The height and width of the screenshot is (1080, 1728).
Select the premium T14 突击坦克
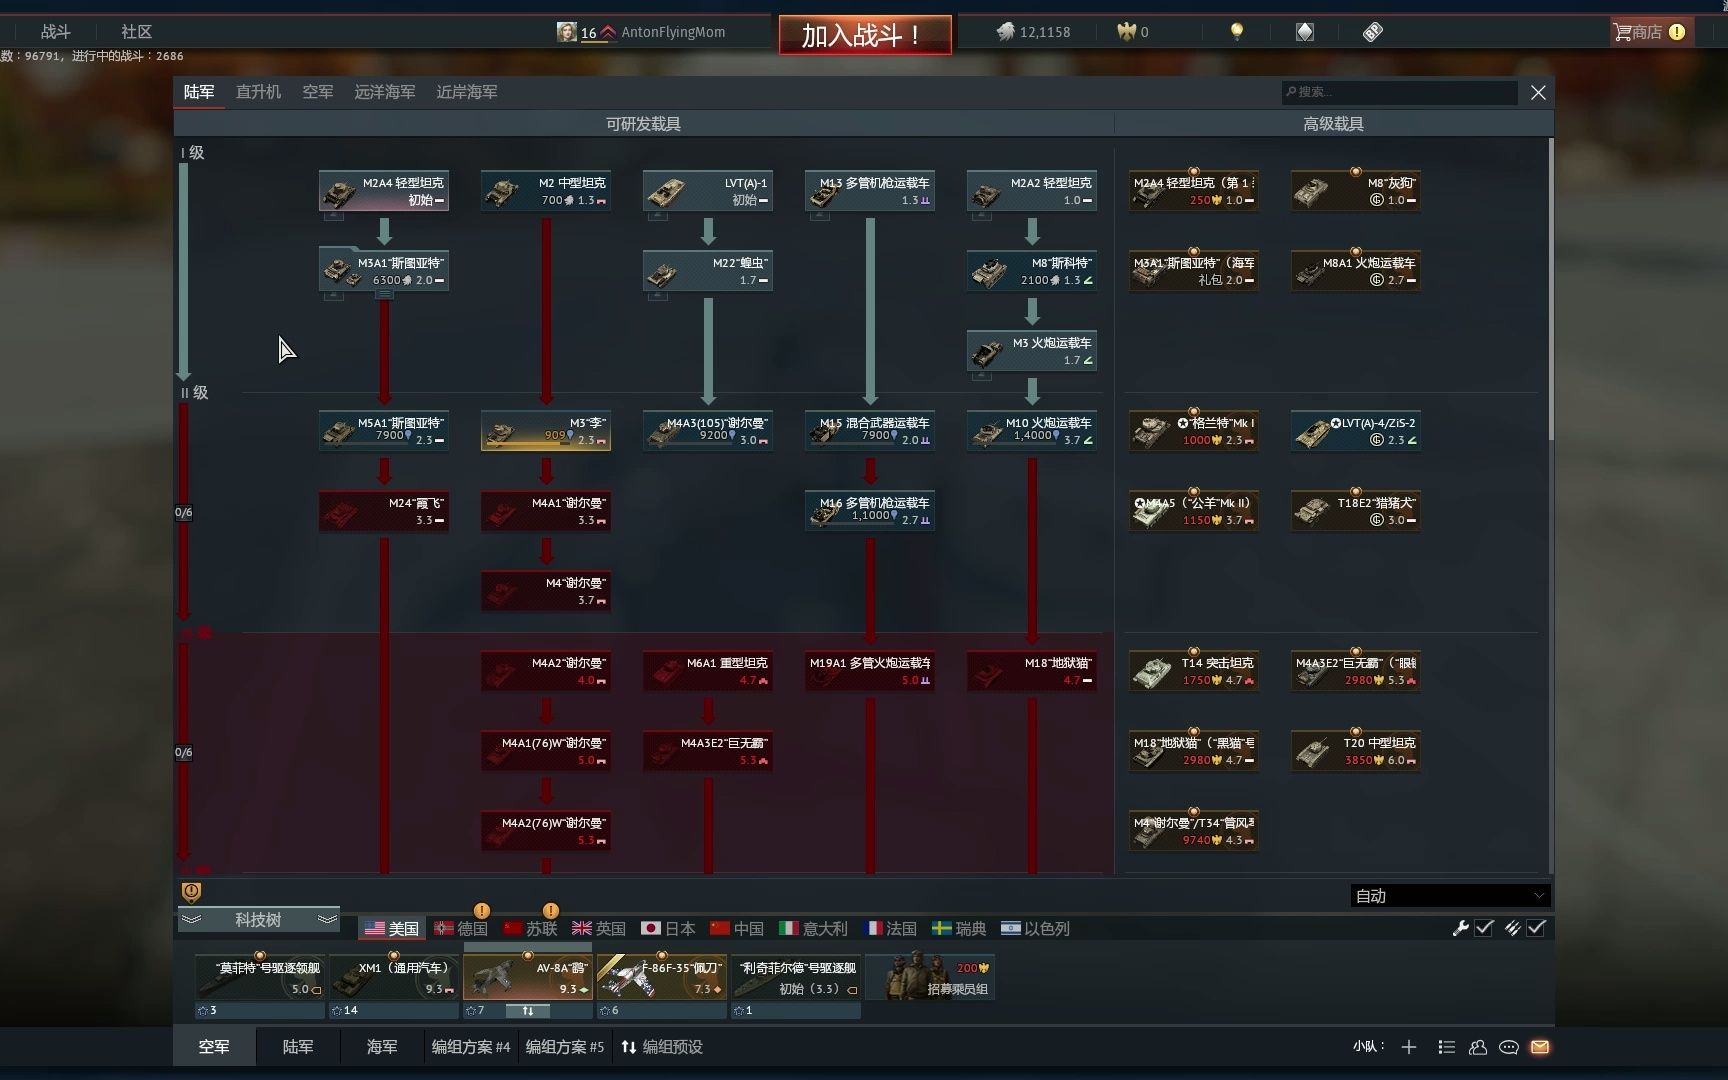pos(1194,671)
